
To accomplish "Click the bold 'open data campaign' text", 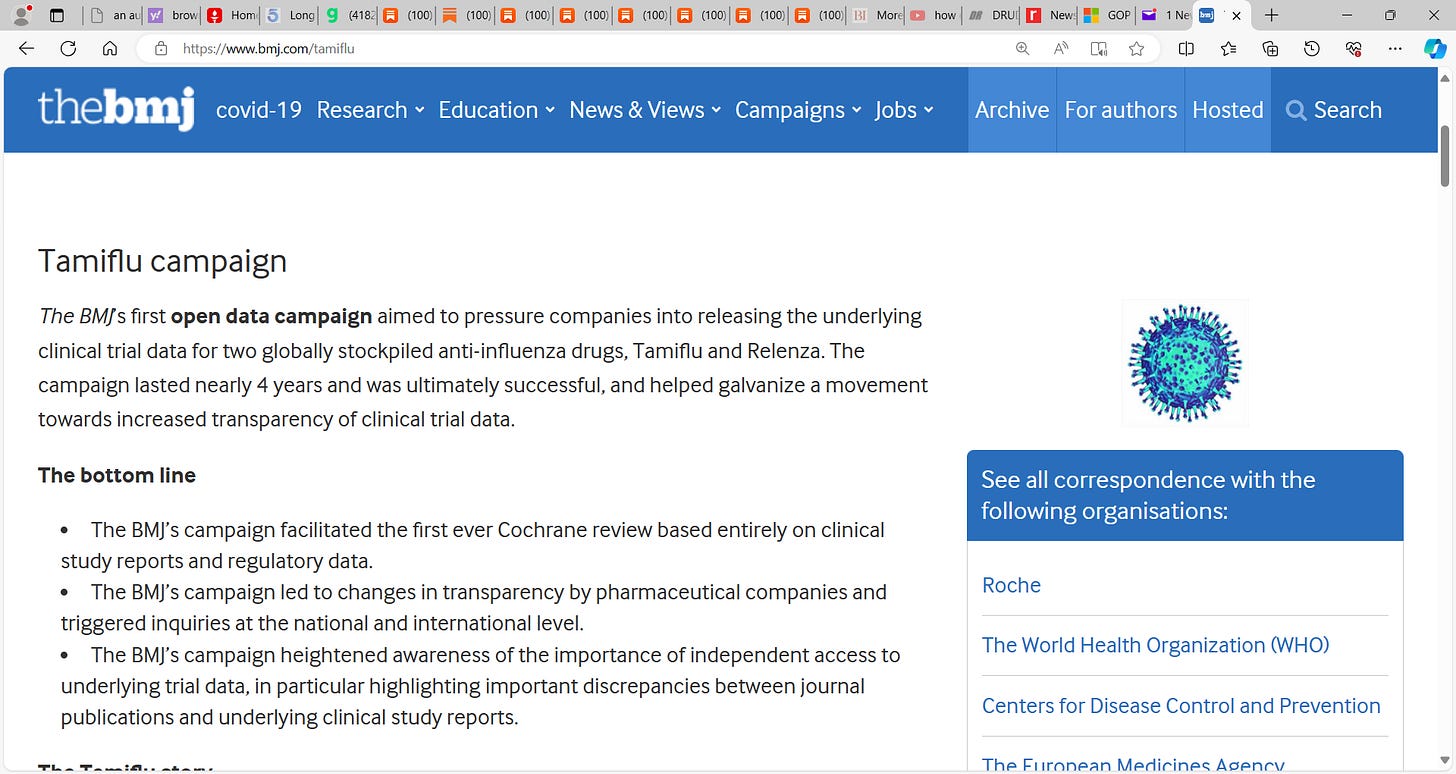I will point(271,316).
